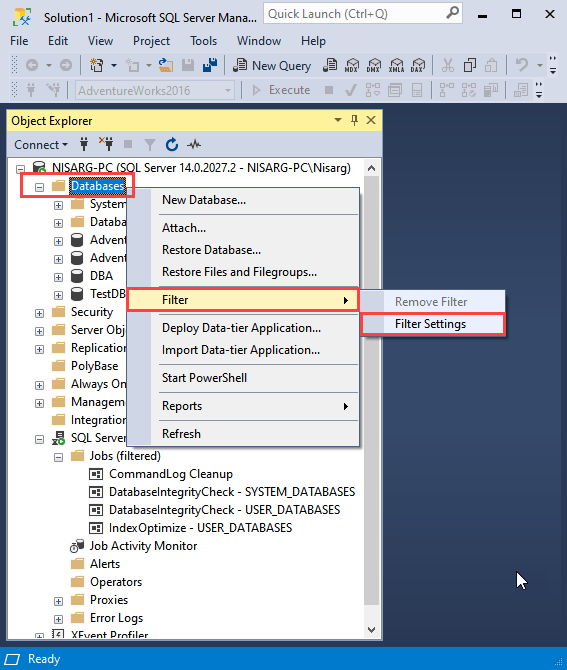
Task: Expand the TestDB database node
Action: (59, 295)
